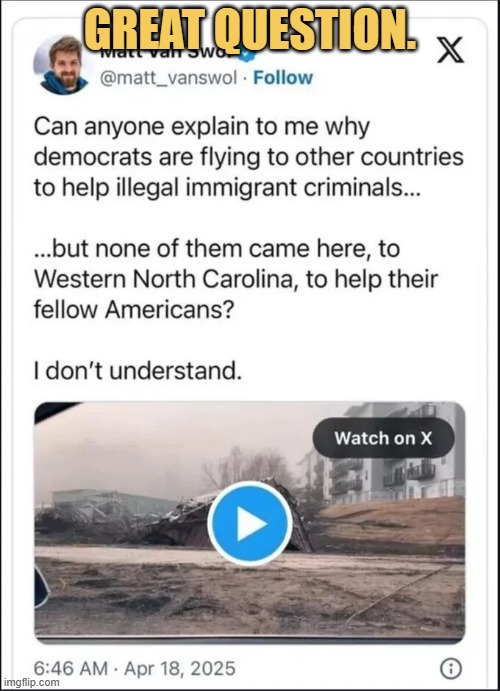Viewport: 500px width, 691px height.
Task: Click the 'Can anyone explain to me why' line
Action: coord(202,127)
